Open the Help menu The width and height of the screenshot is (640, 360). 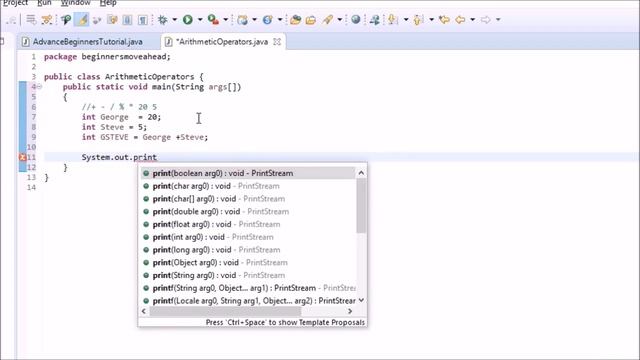pos(108,3)
